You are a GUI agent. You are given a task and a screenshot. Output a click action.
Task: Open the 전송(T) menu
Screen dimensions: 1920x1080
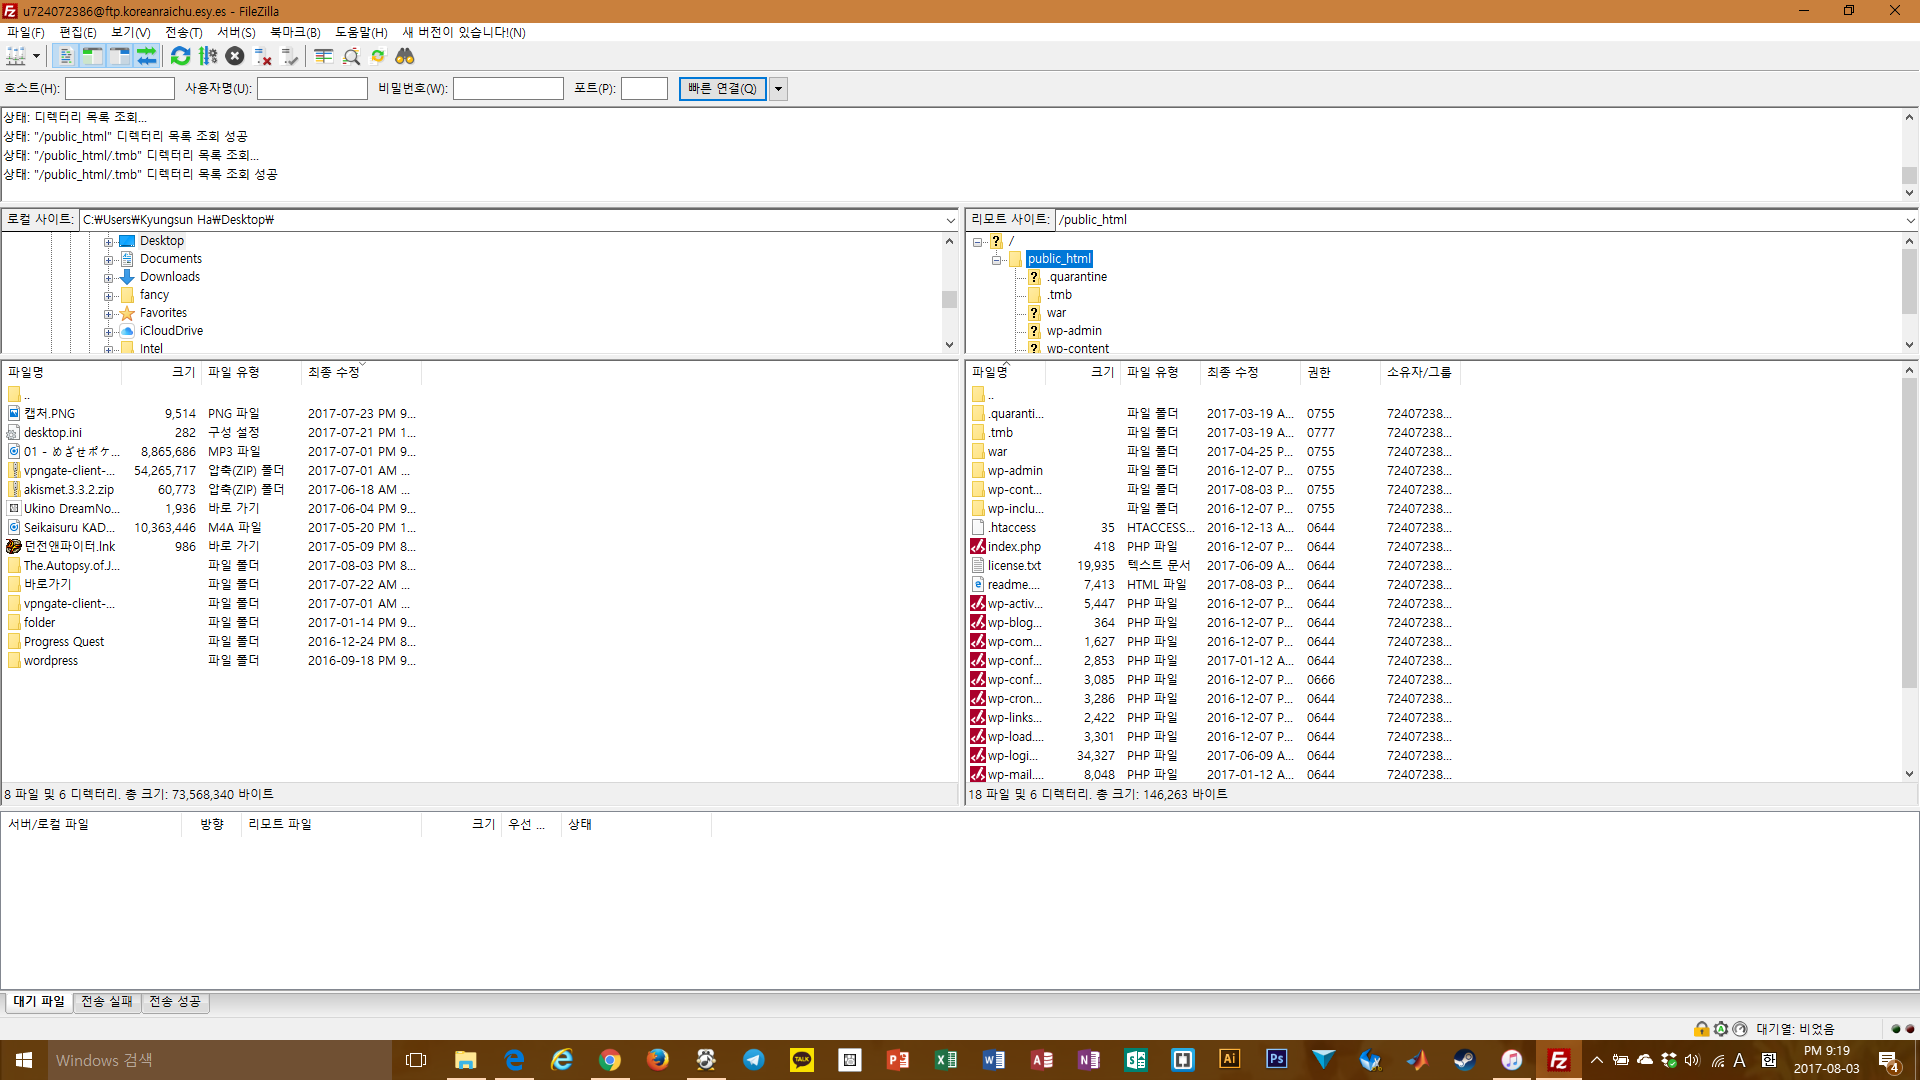tap(184, 32)
